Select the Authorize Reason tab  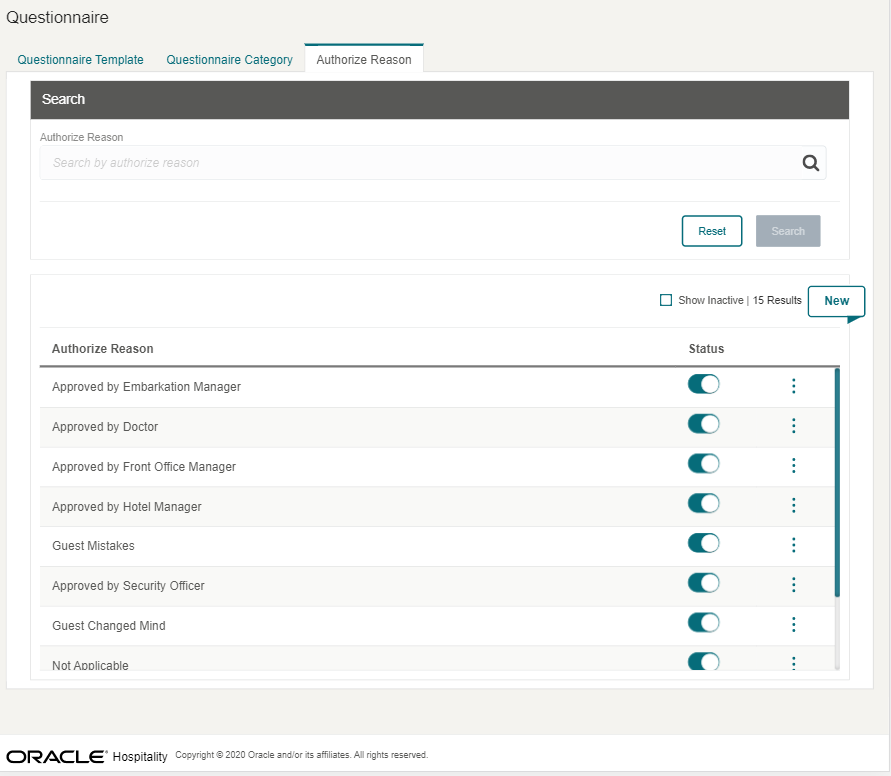click(x=364, y=60)
